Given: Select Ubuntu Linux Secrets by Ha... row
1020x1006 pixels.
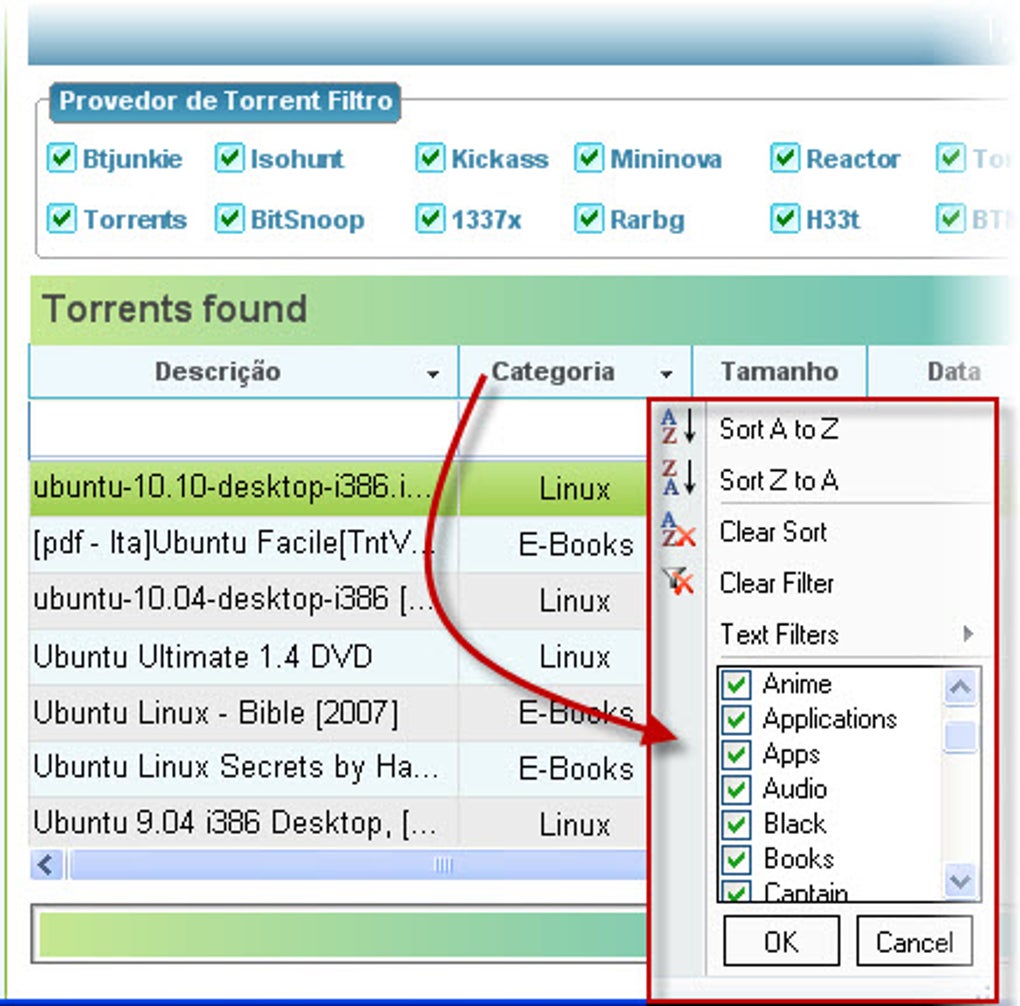Looking at the screenshot, I should point(338,768).
